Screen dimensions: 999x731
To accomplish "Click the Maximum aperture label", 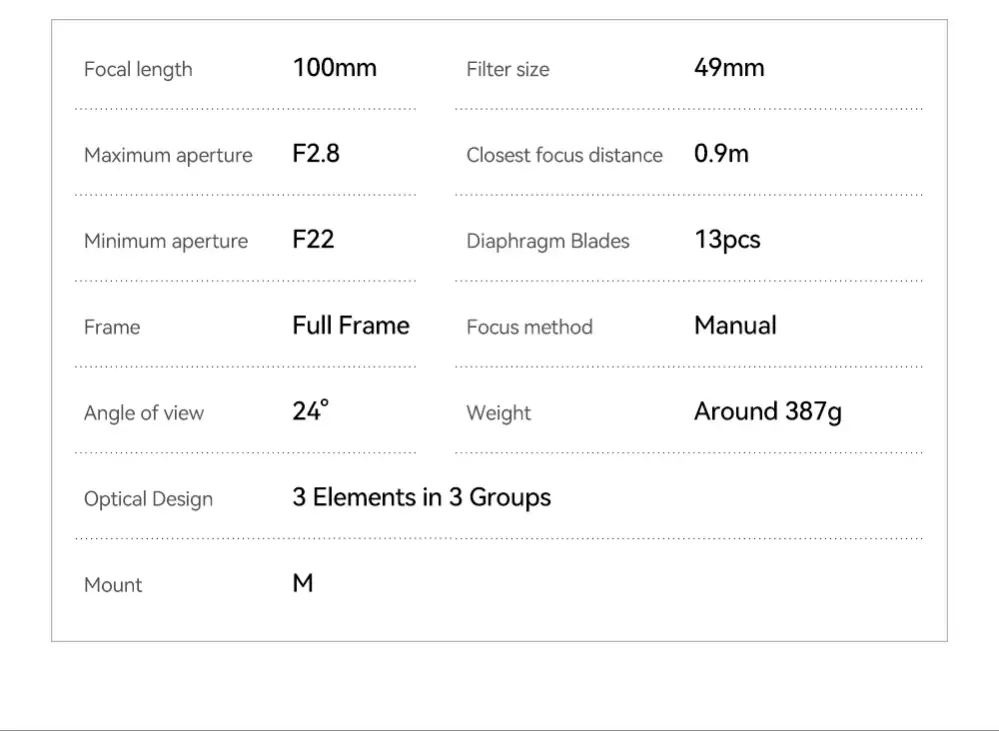I will click(168, 156).
